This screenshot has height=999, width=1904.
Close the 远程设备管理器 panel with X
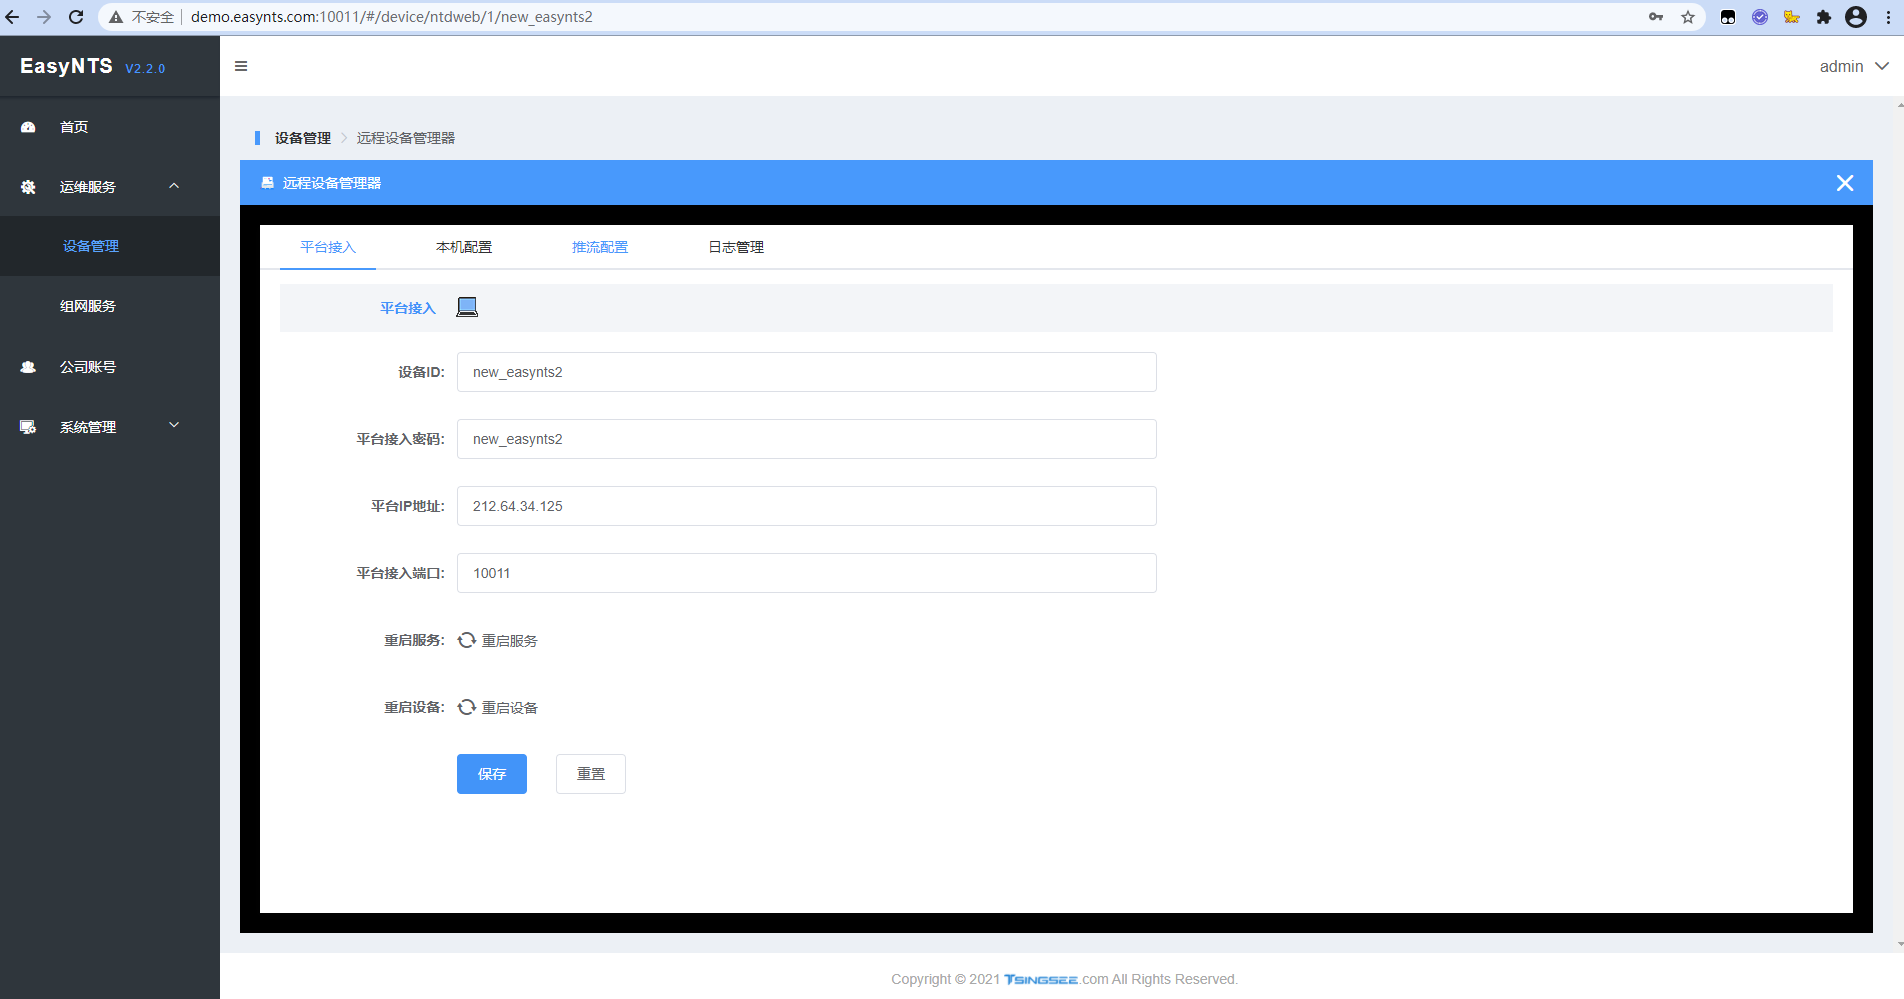pos(1845,183)
